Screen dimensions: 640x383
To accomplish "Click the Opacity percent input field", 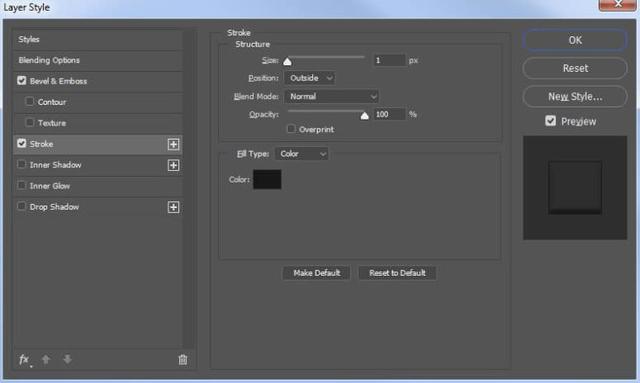I will coord(389,114).
